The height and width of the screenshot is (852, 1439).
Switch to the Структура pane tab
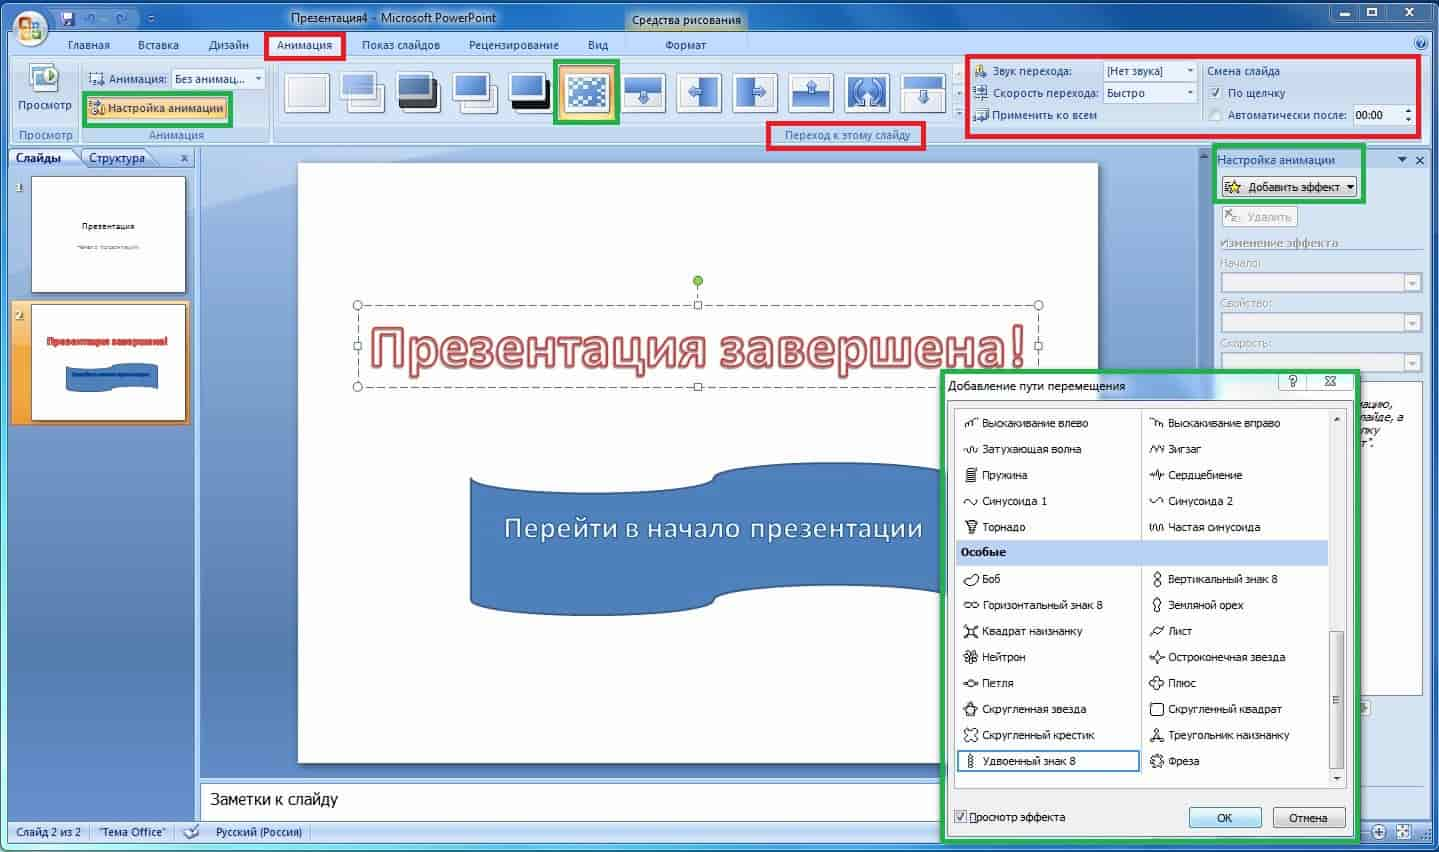point(117,158)
